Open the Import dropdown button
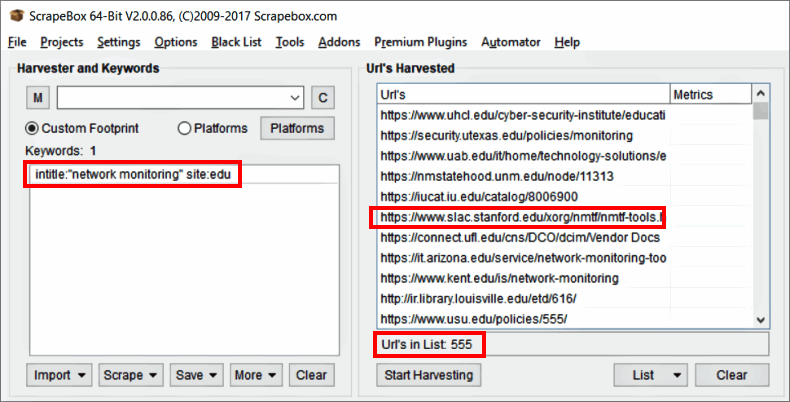This screenshot has width=790, height=402. [x=59, y=375]
